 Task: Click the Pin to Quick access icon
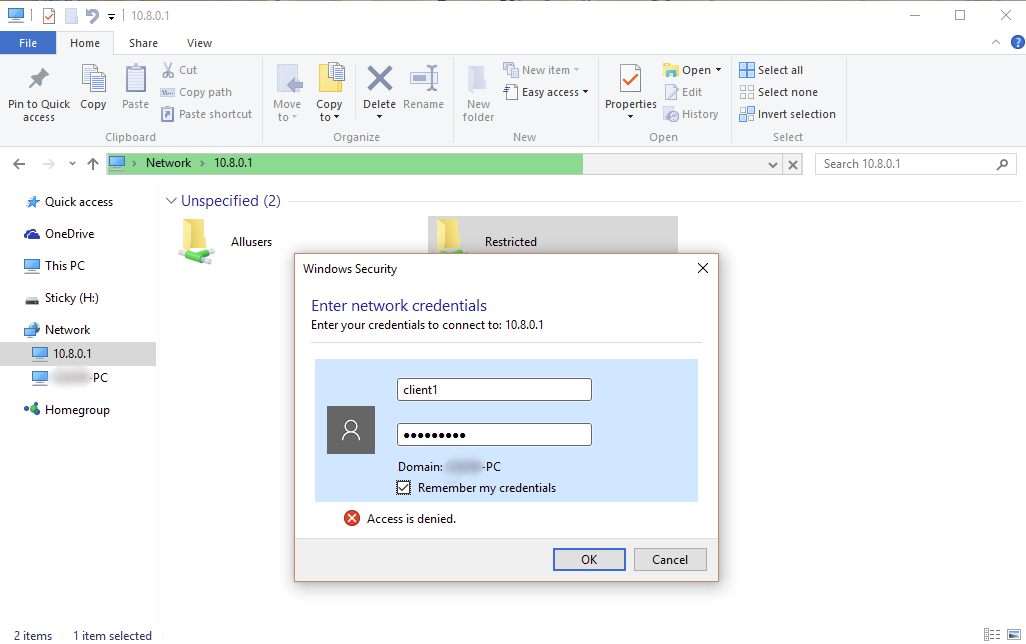pyautogui.click(x=39, y=79)
